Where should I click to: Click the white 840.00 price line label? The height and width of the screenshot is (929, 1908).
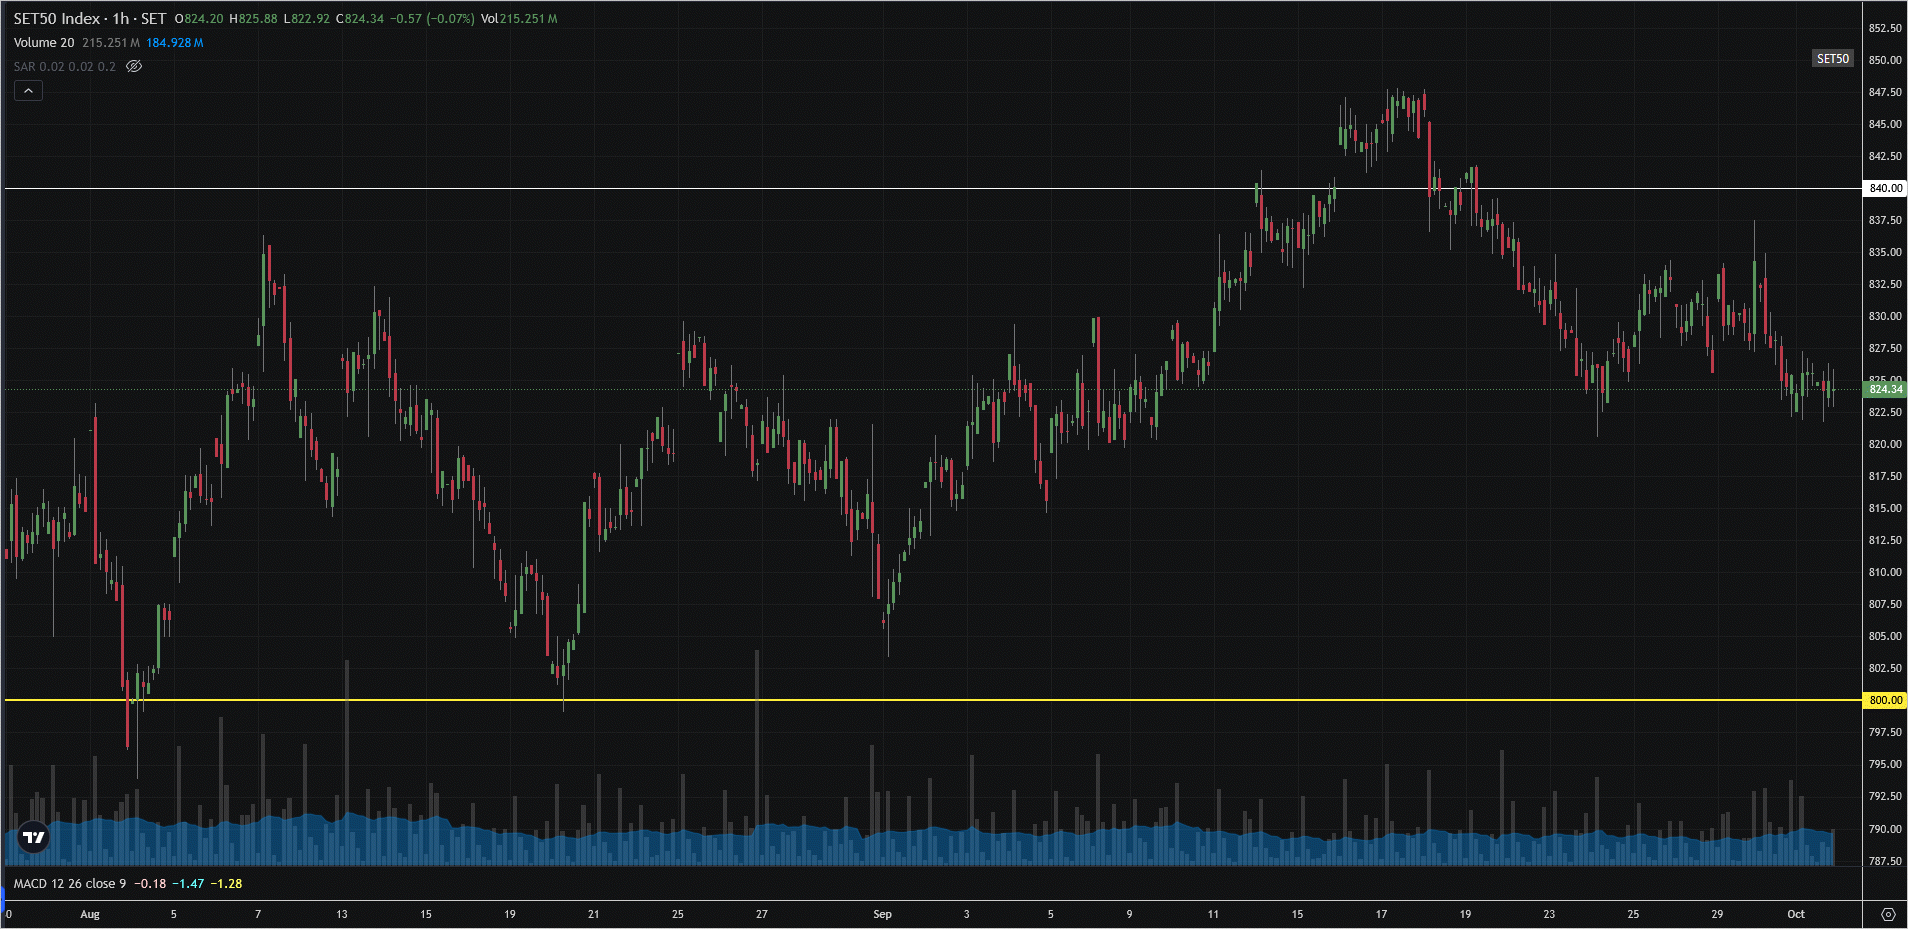pyautogui.click(x=1885, y=188)
